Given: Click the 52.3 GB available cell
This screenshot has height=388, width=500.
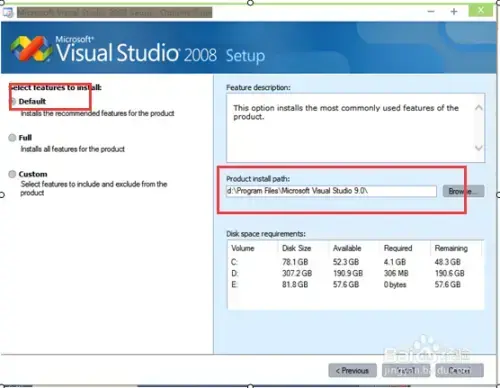Looking at the screenshot, I should click(346, 262).
